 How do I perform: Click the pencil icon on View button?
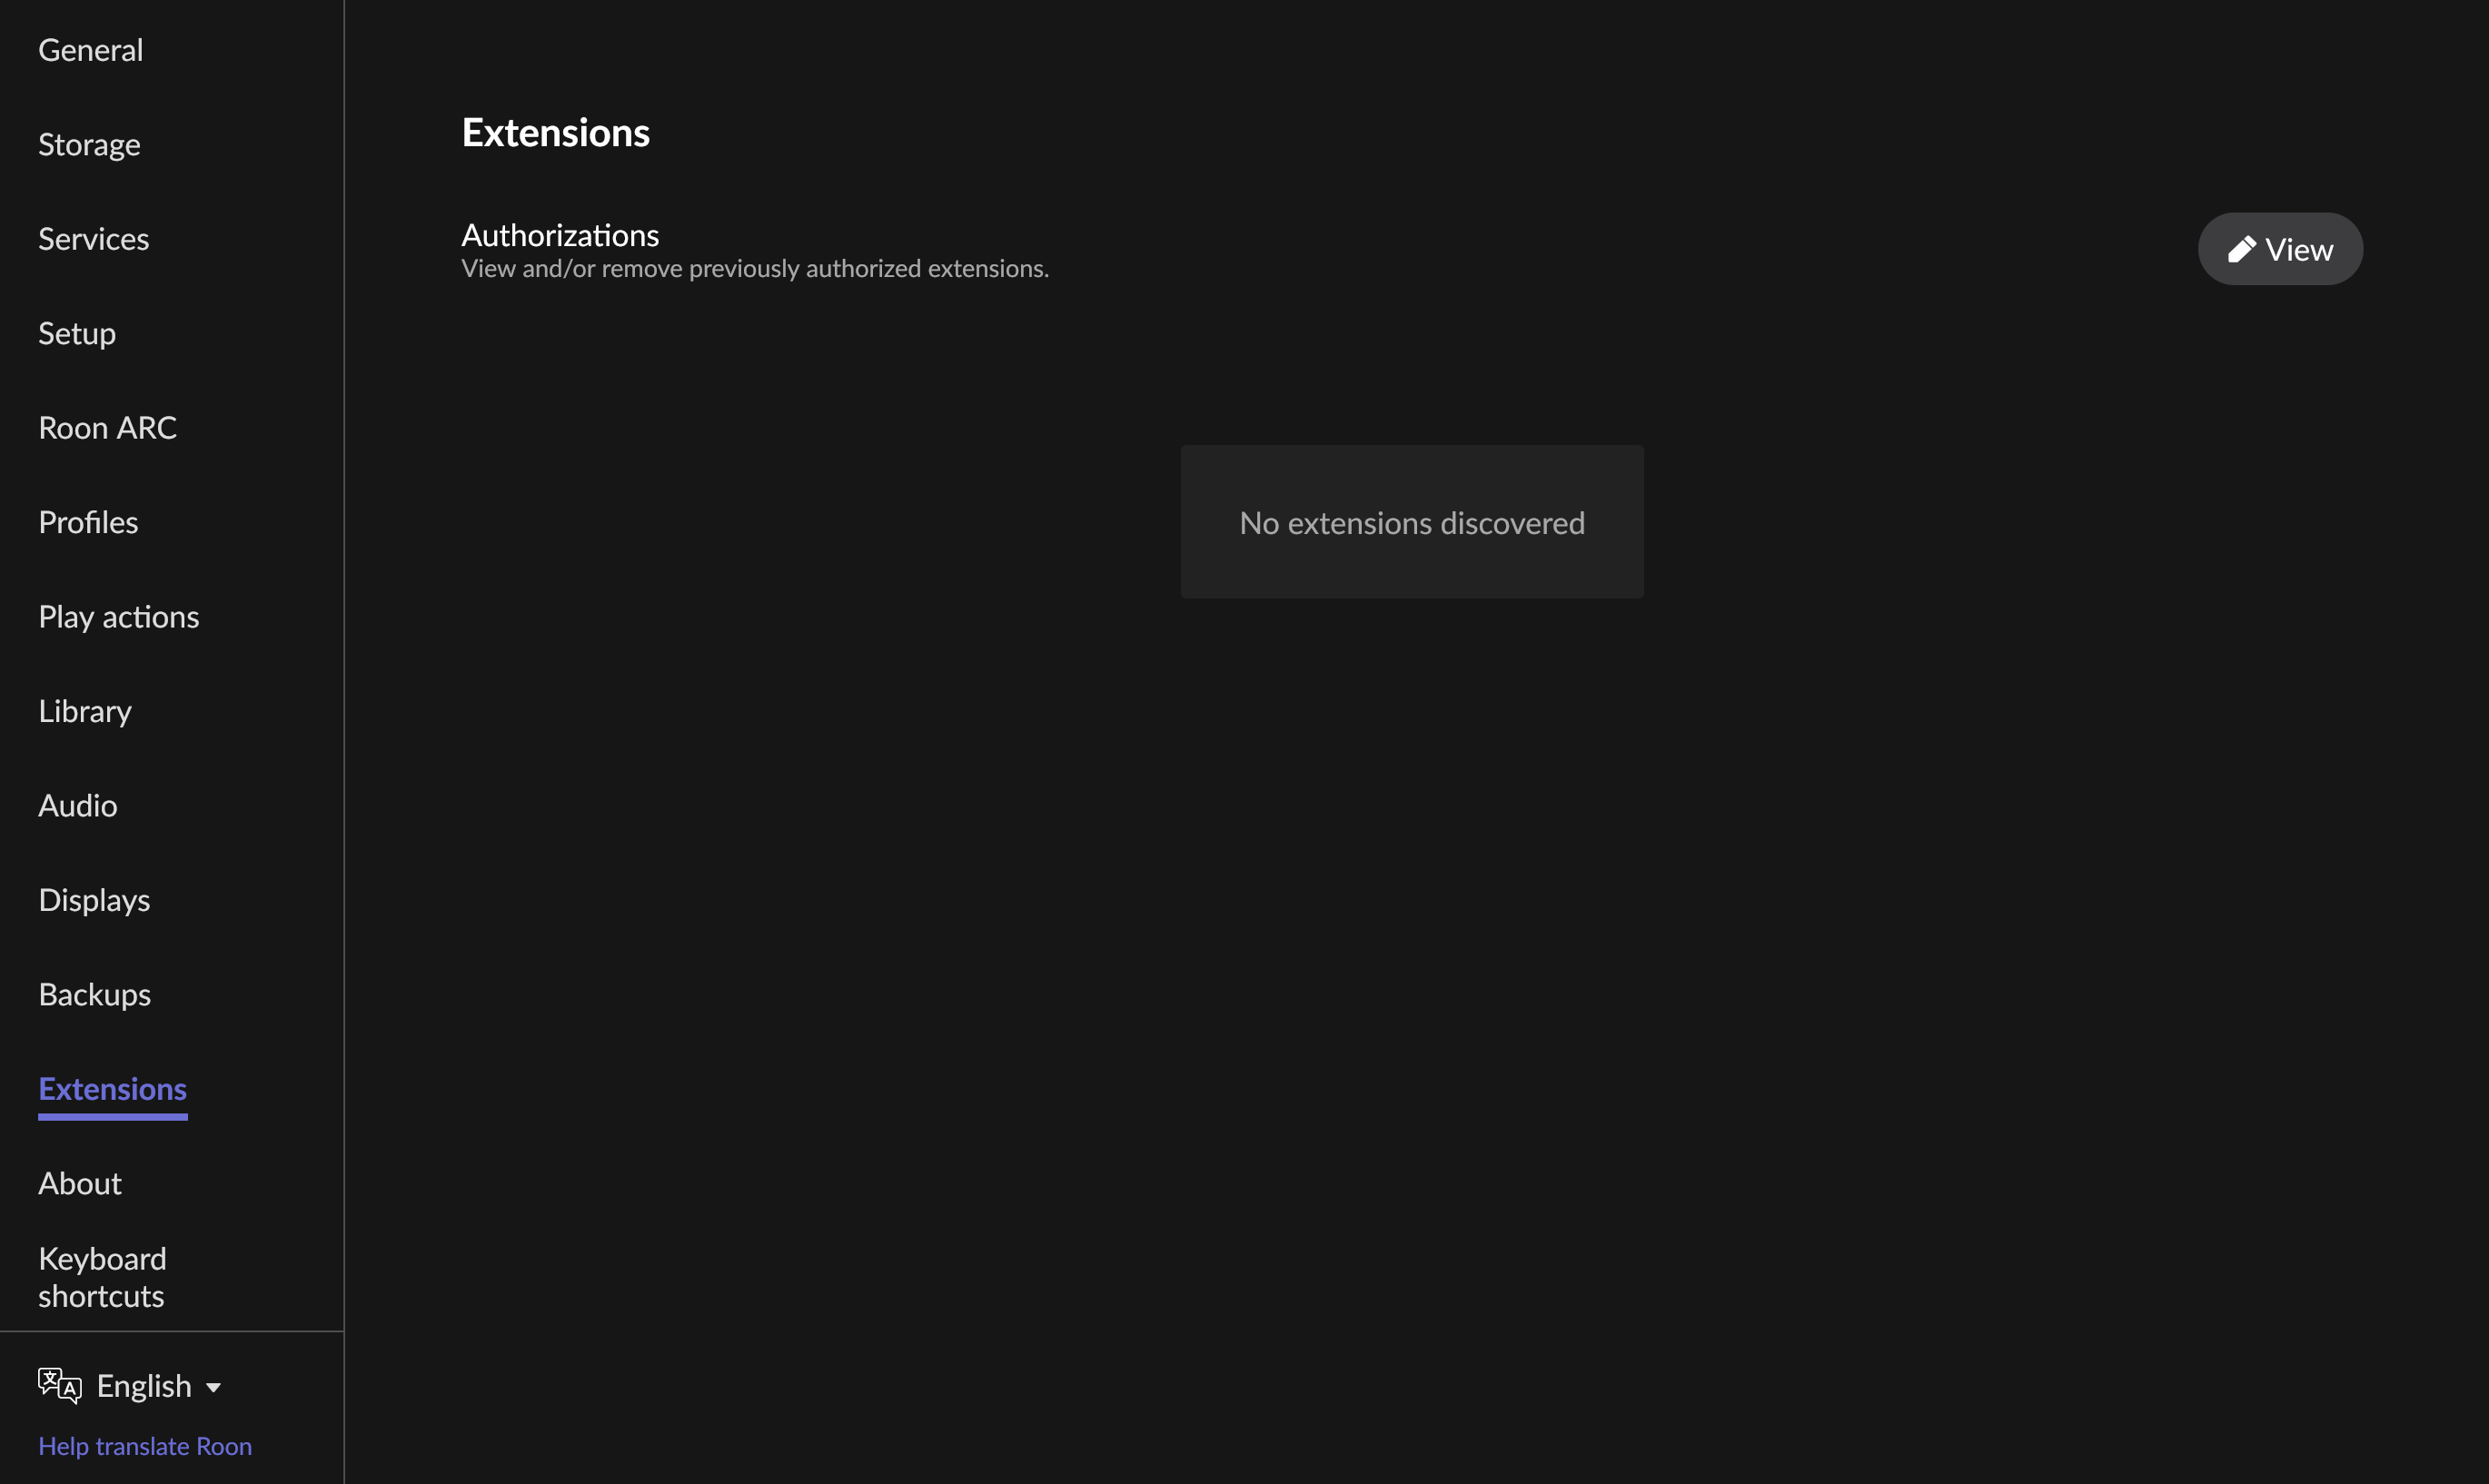pyautogui.click(x=2241, y=249)
